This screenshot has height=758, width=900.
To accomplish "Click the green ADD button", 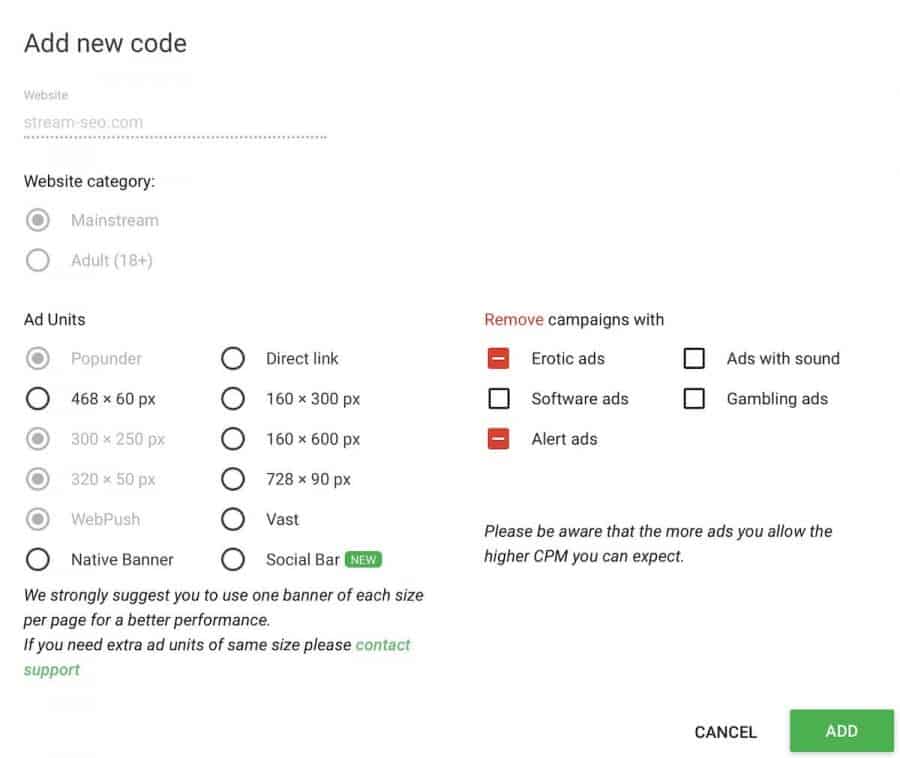I will tap(841, 731).
